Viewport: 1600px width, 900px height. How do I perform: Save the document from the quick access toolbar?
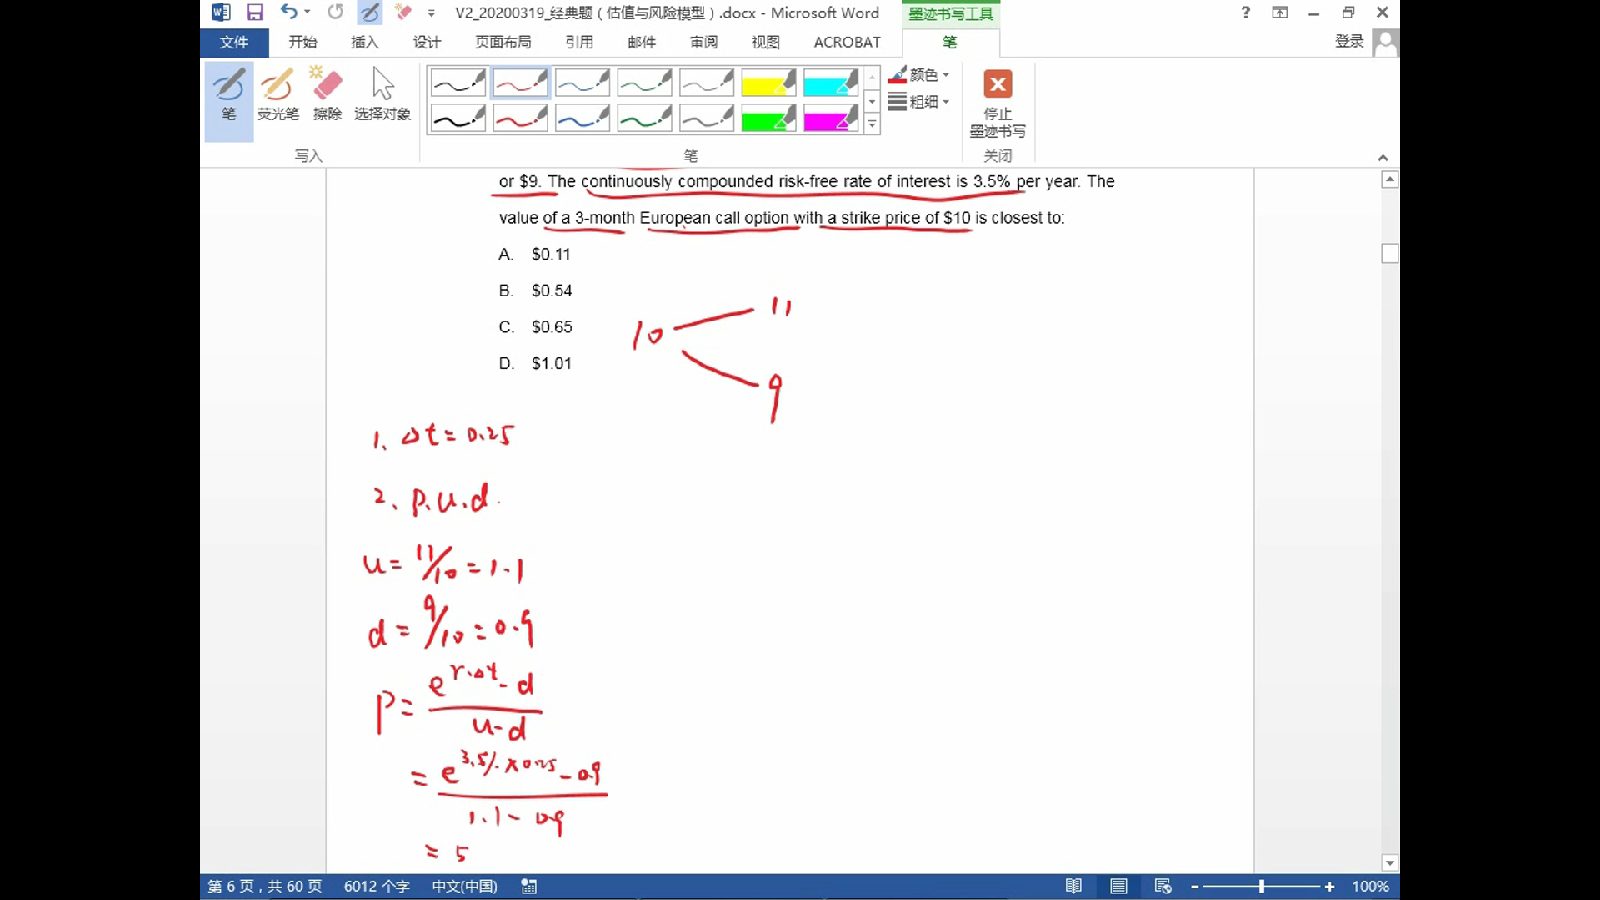tap(255, 12)
